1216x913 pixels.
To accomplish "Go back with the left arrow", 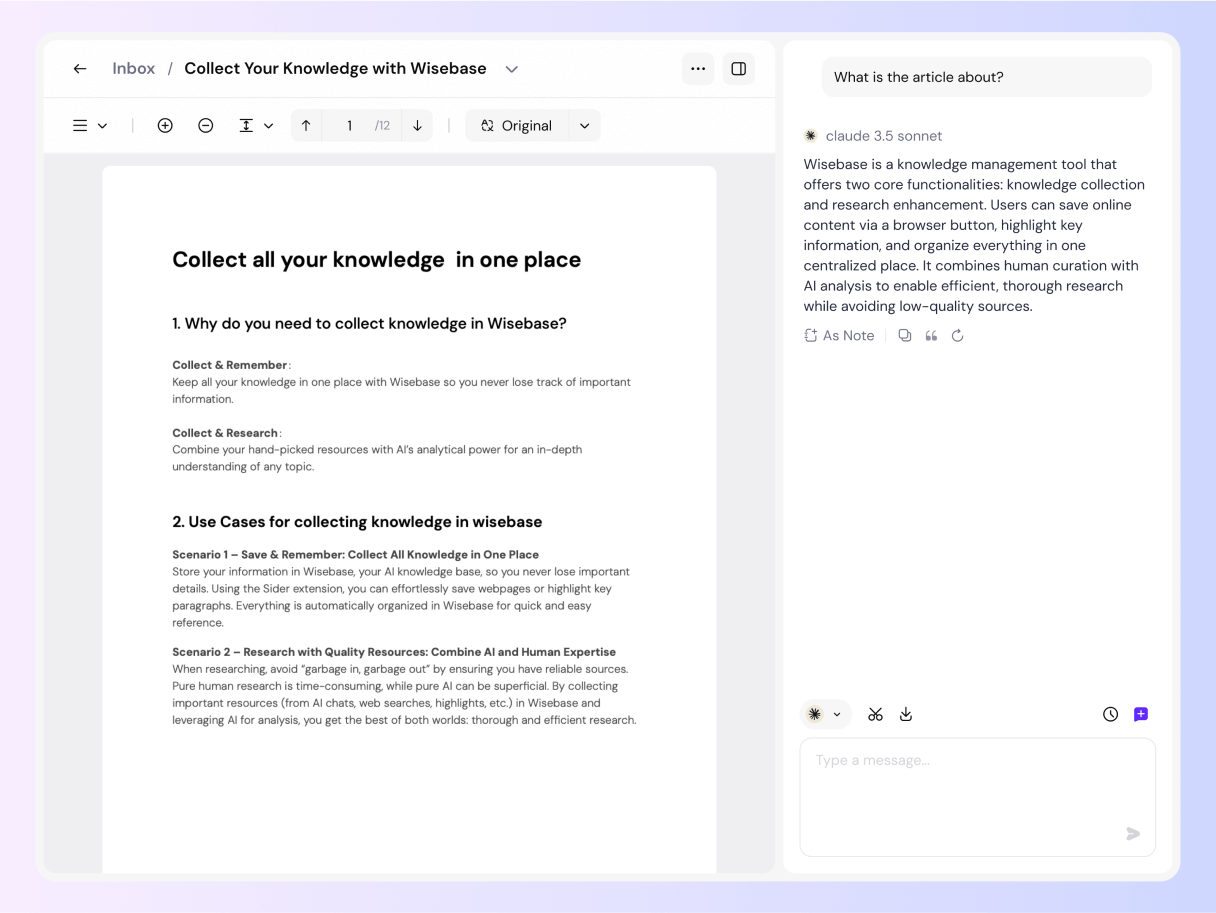I will pos(80,69).
